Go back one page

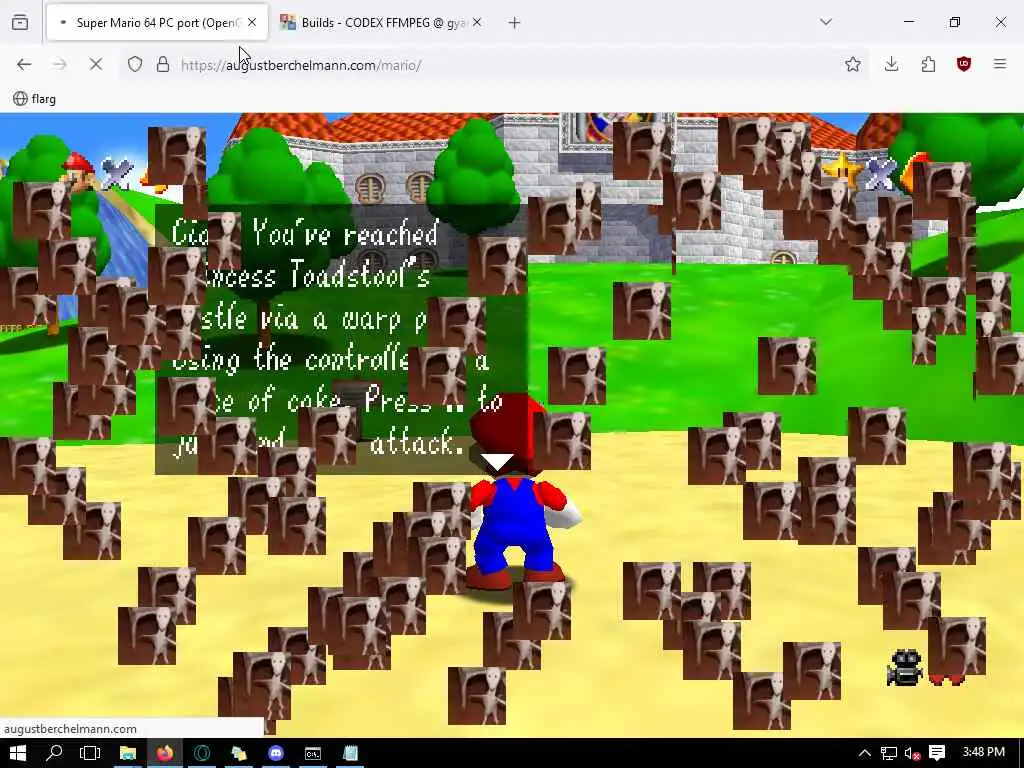point(24,64)
